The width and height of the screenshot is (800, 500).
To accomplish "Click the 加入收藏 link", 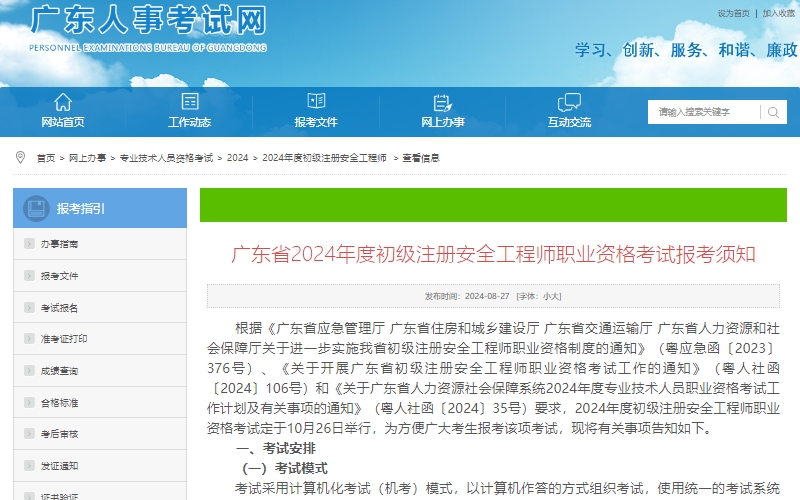I will (x=779, y=14).
